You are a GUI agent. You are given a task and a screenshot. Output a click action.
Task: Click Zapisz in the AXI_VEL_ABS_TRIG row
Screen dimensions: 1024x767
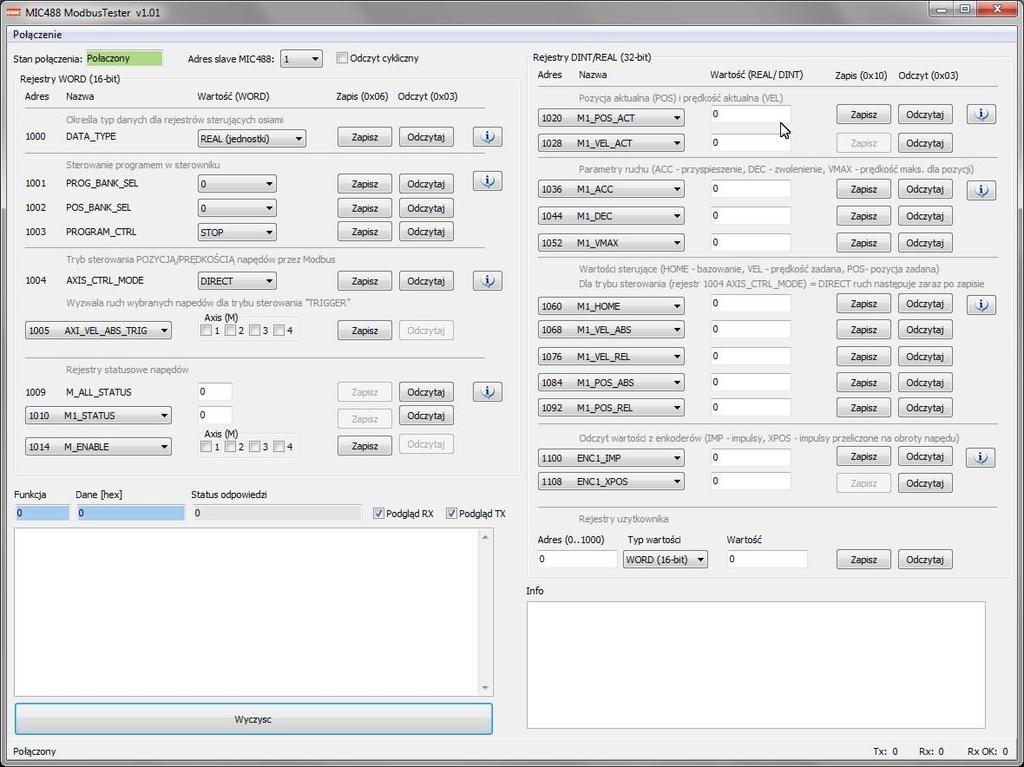click(x=364, y=331)
